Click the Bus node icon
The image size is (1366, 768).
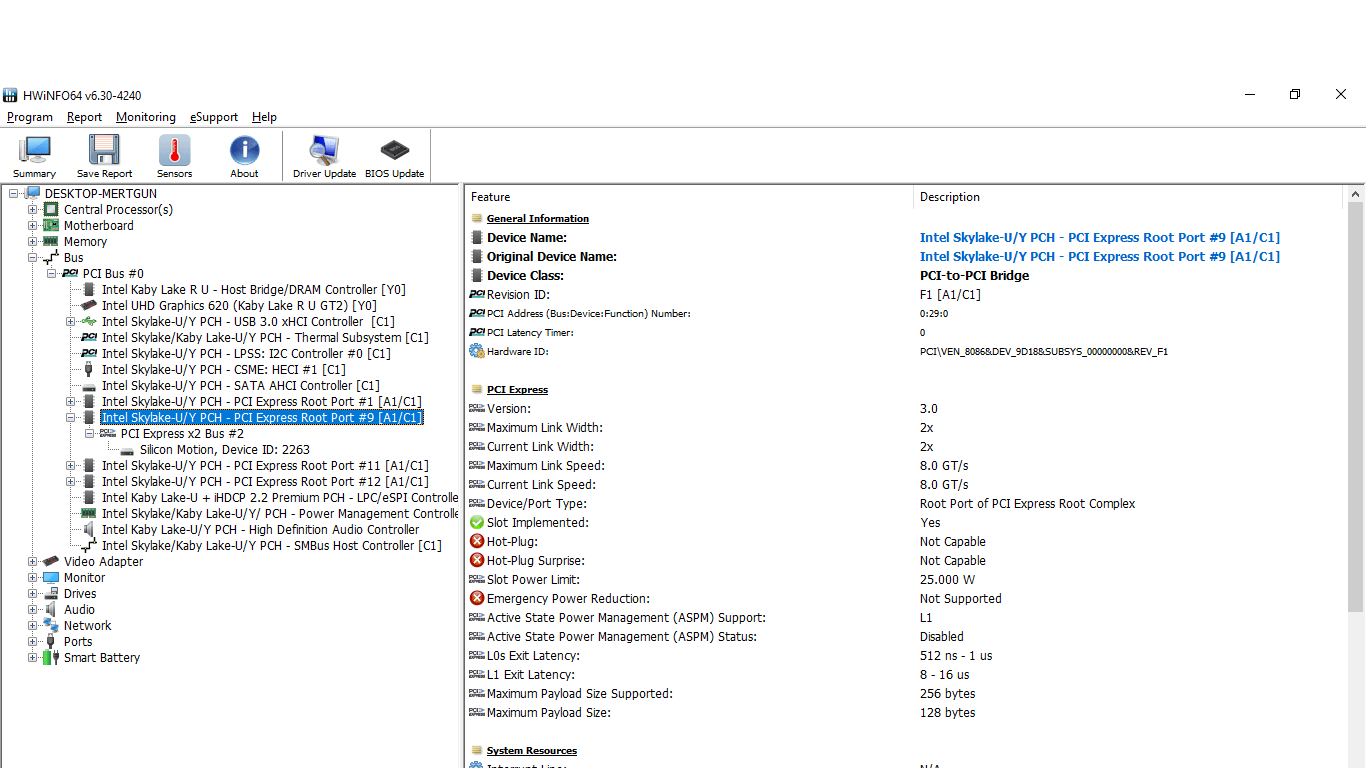point(51,258)
